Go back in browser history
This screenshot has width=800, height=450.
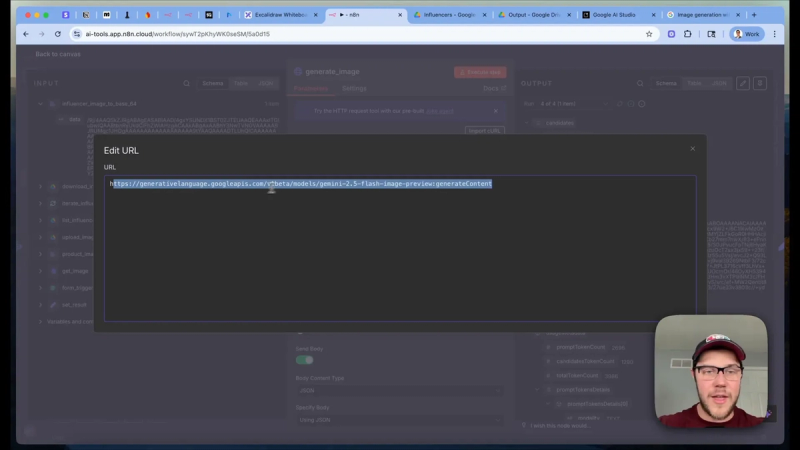tap(26, 34)
